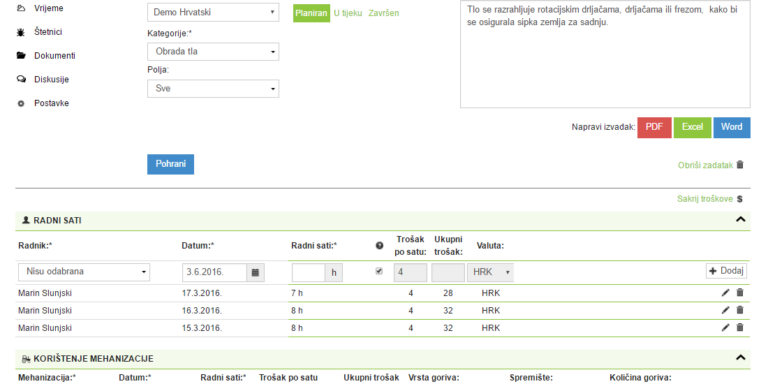Export the report as PDF
768x384 pixels.
pyautogui.click(x=654, y=127)
